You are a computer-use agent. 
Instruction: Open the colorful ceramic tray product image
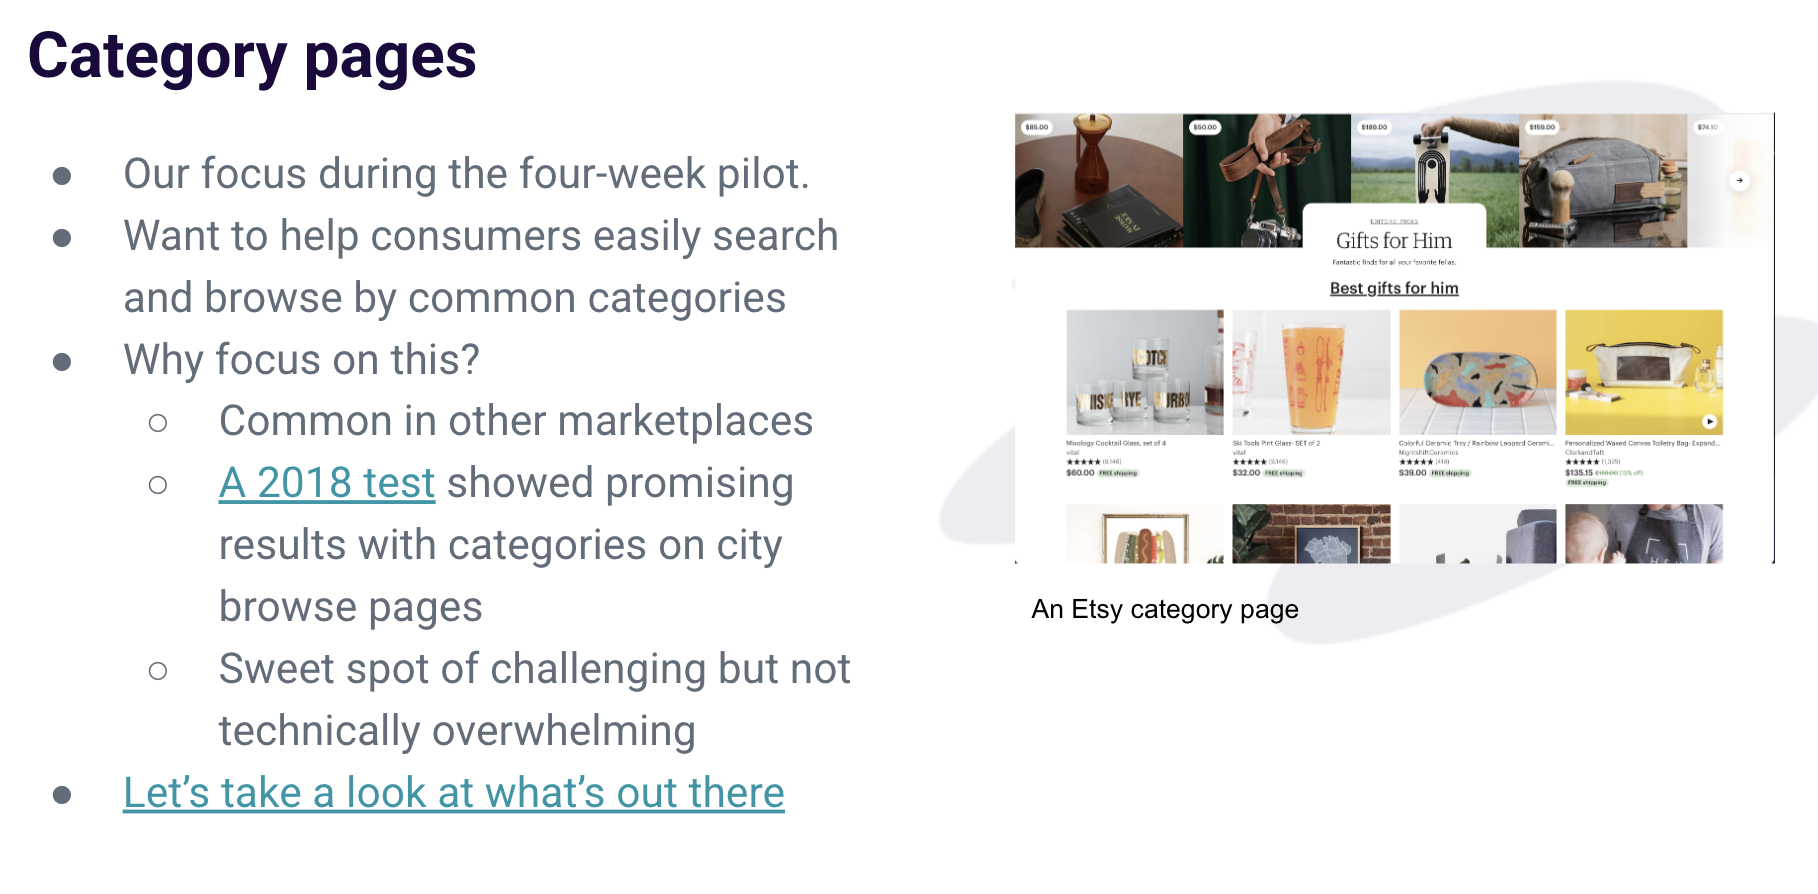coord(1477,372)
